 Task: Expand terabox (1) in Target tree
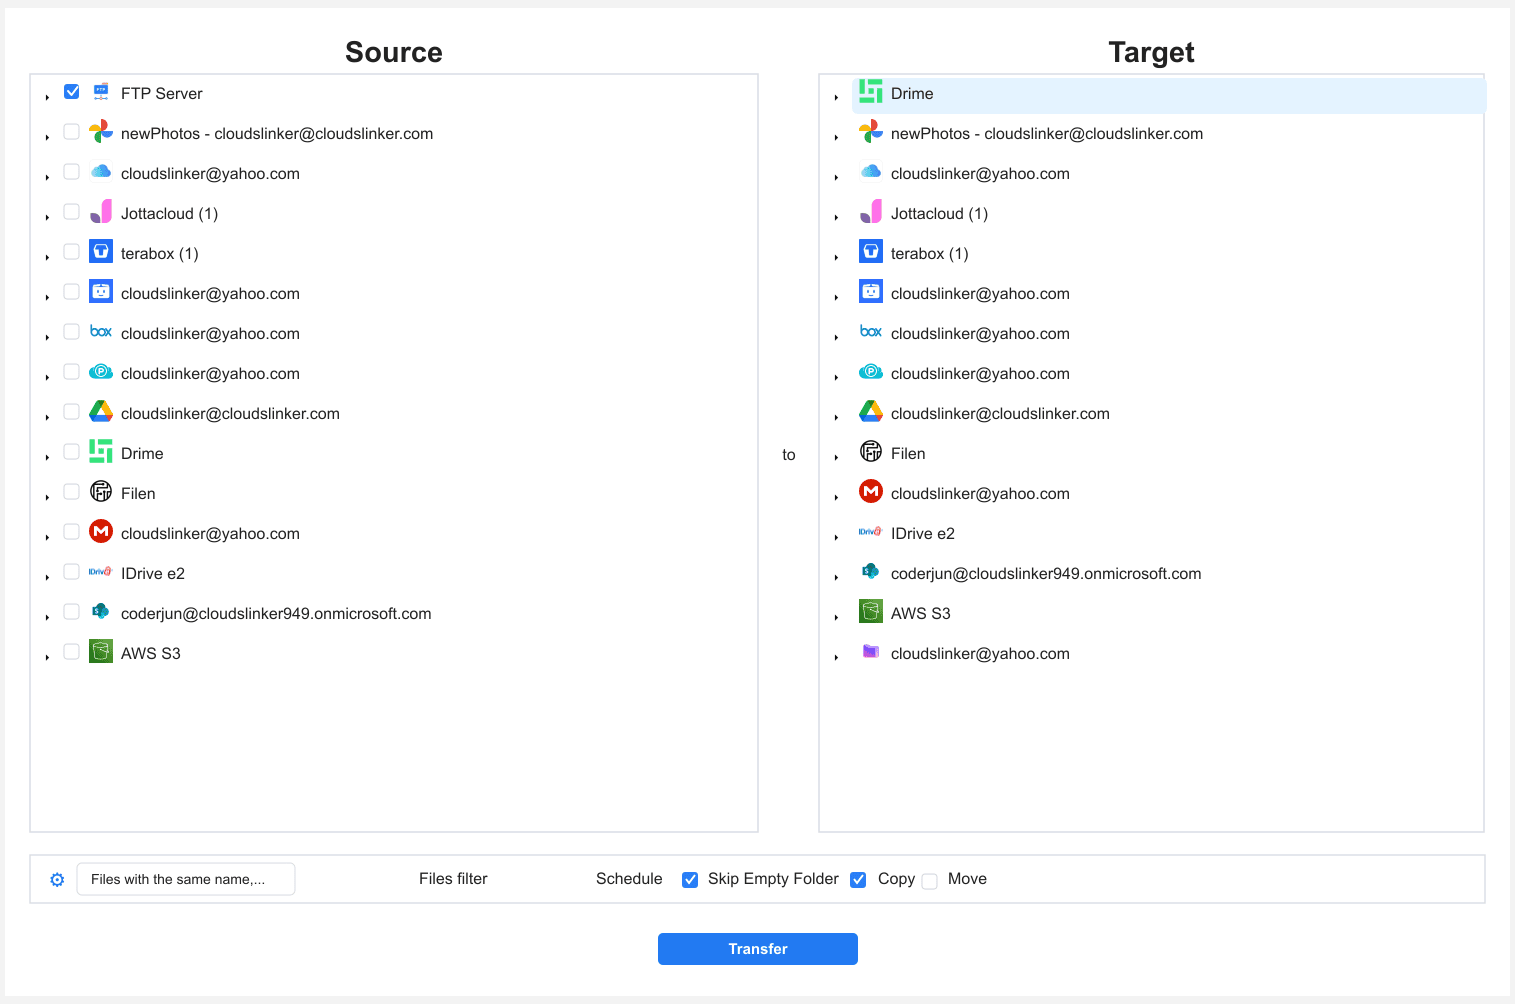(836, 257)
